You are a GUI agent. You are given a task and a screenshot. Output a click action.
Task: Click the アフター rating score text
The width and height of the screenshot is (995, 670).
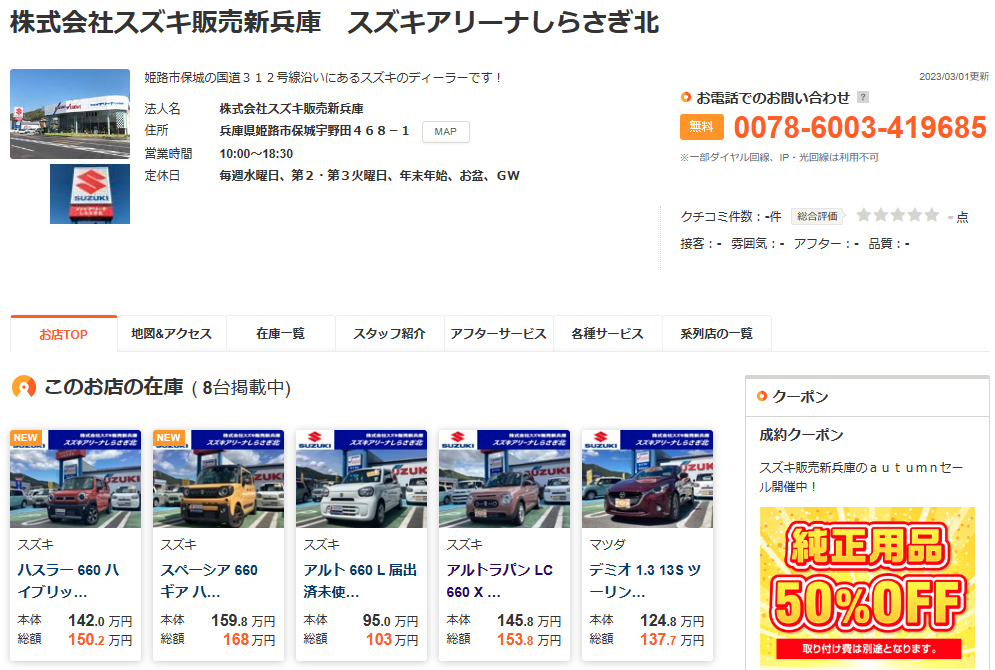point(826,244)
